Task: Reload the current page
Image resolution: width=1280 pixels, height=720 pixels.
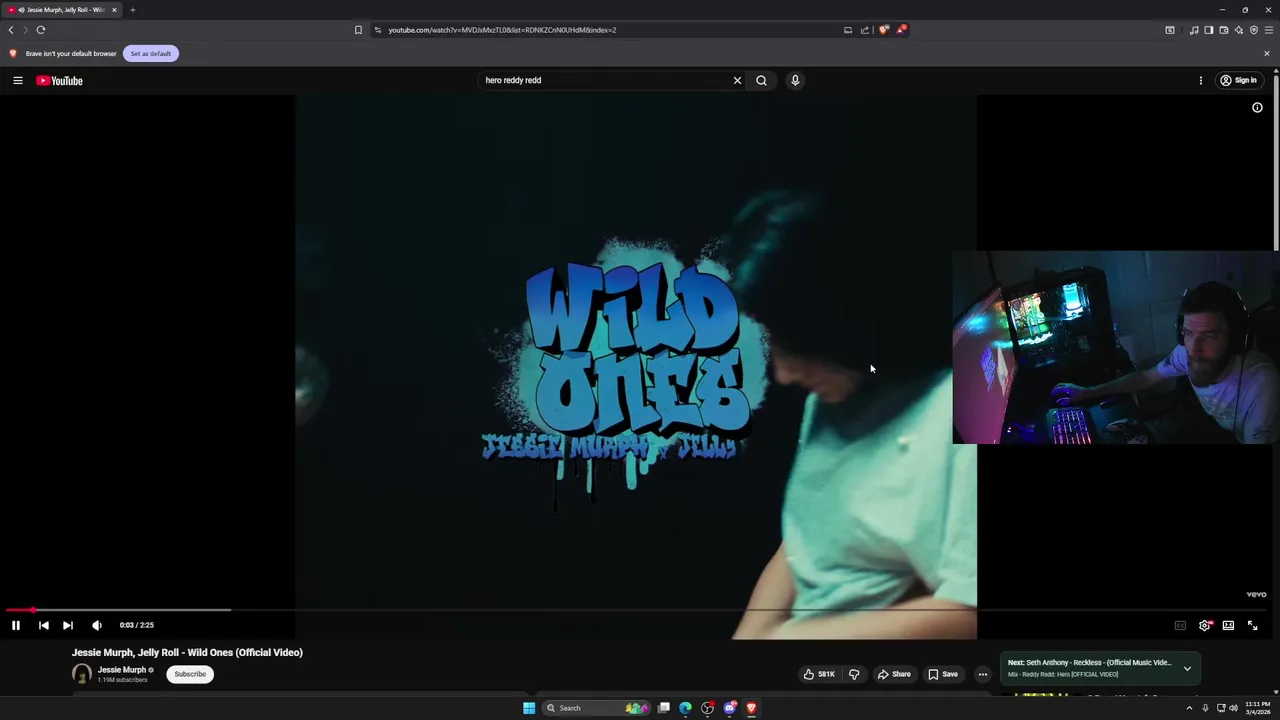Action: [x=41, y=30]
